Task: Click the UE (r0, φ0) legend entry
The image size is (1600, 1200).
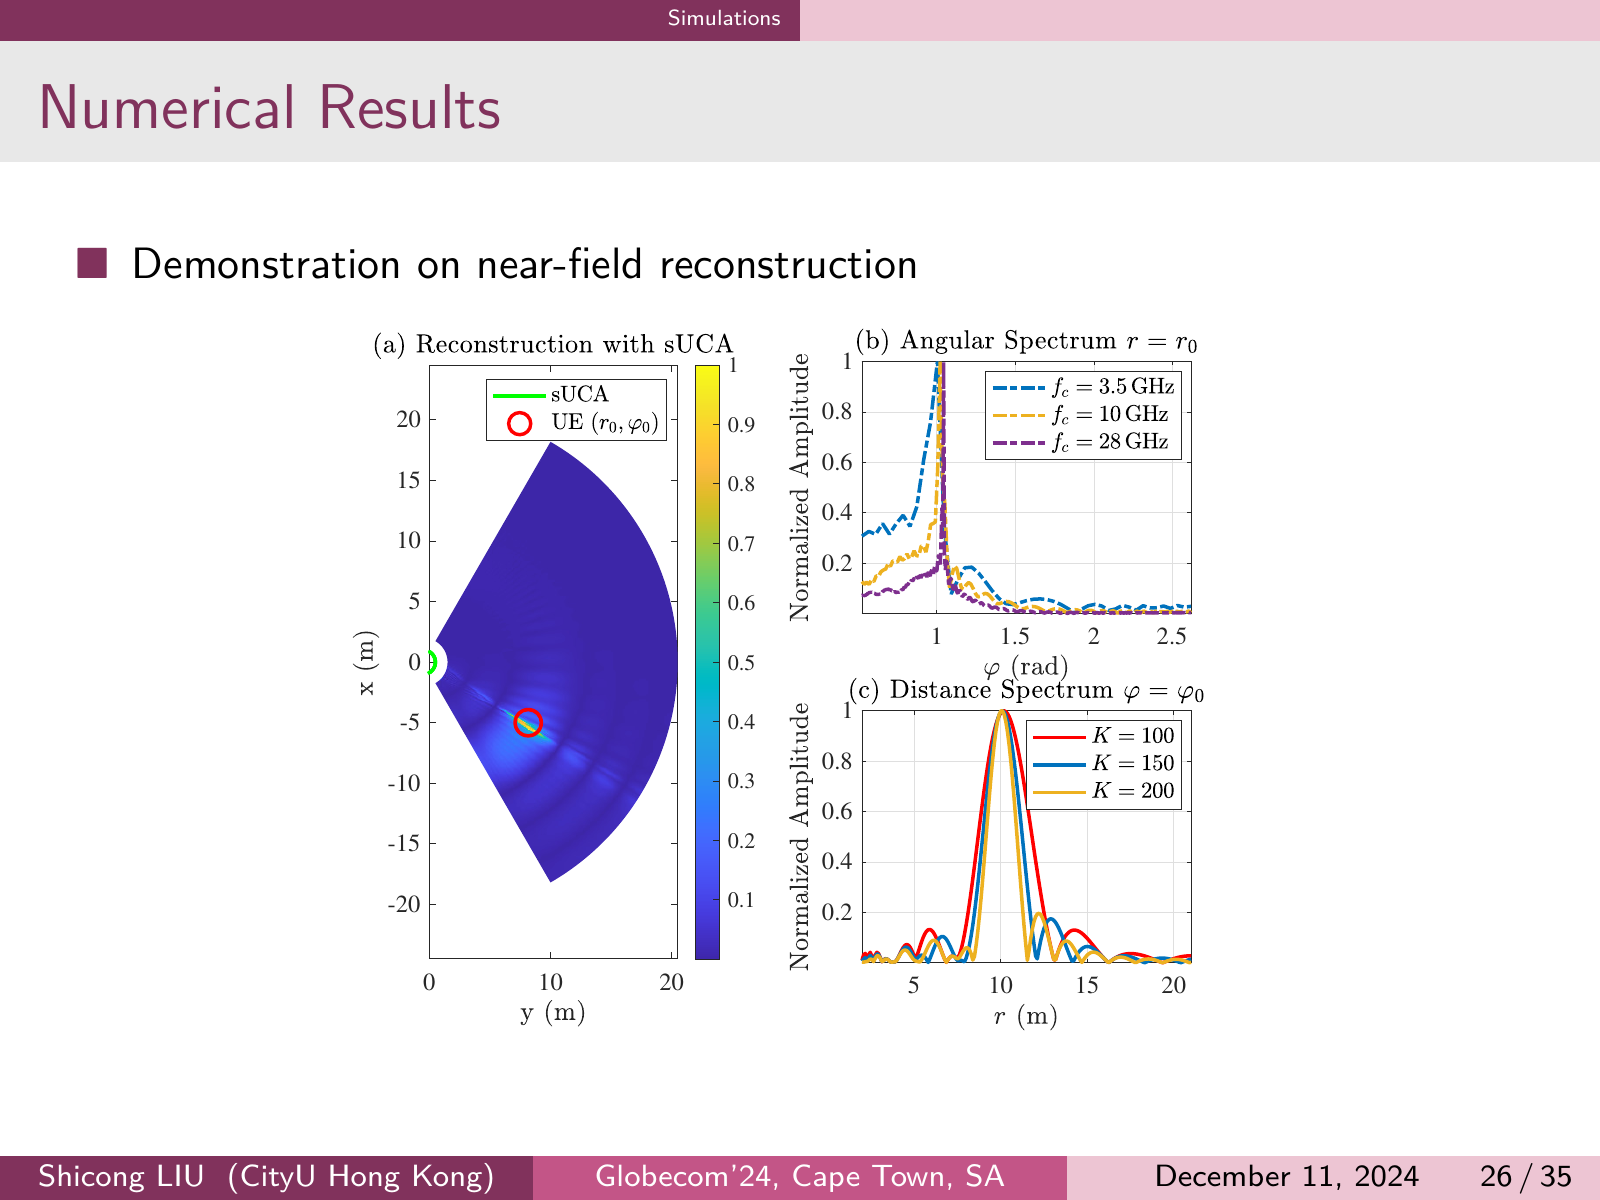Action: [584, 423]
